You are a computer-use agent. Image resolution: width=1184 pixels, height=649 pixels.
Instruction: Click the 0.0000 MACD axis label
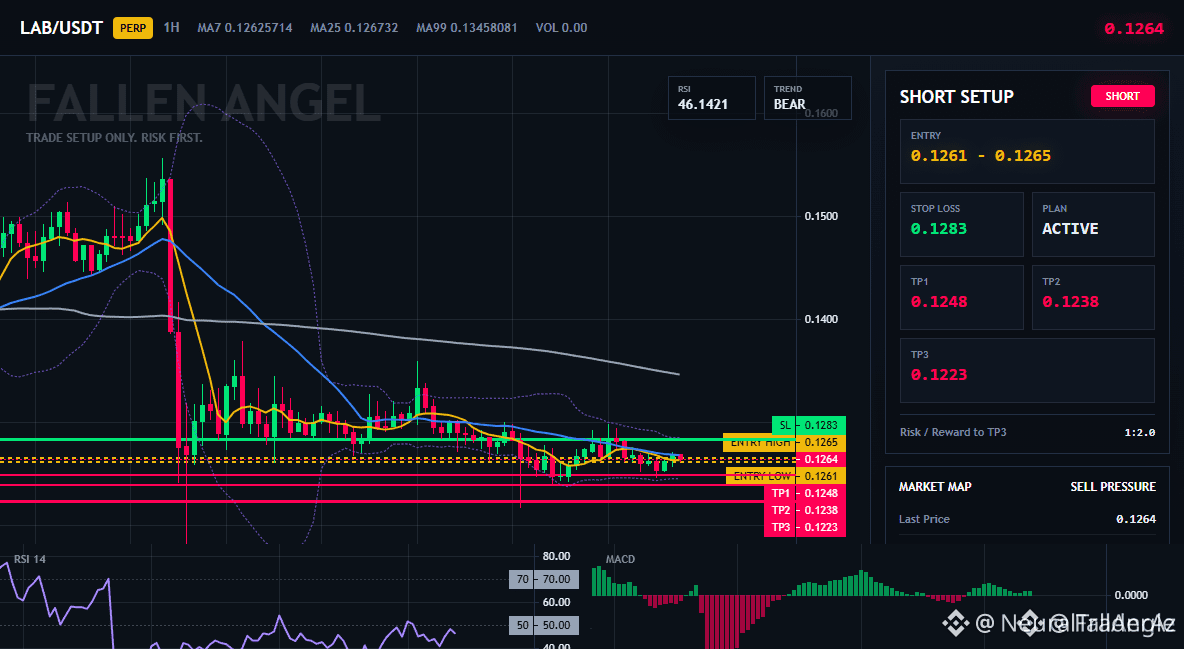1131,595
